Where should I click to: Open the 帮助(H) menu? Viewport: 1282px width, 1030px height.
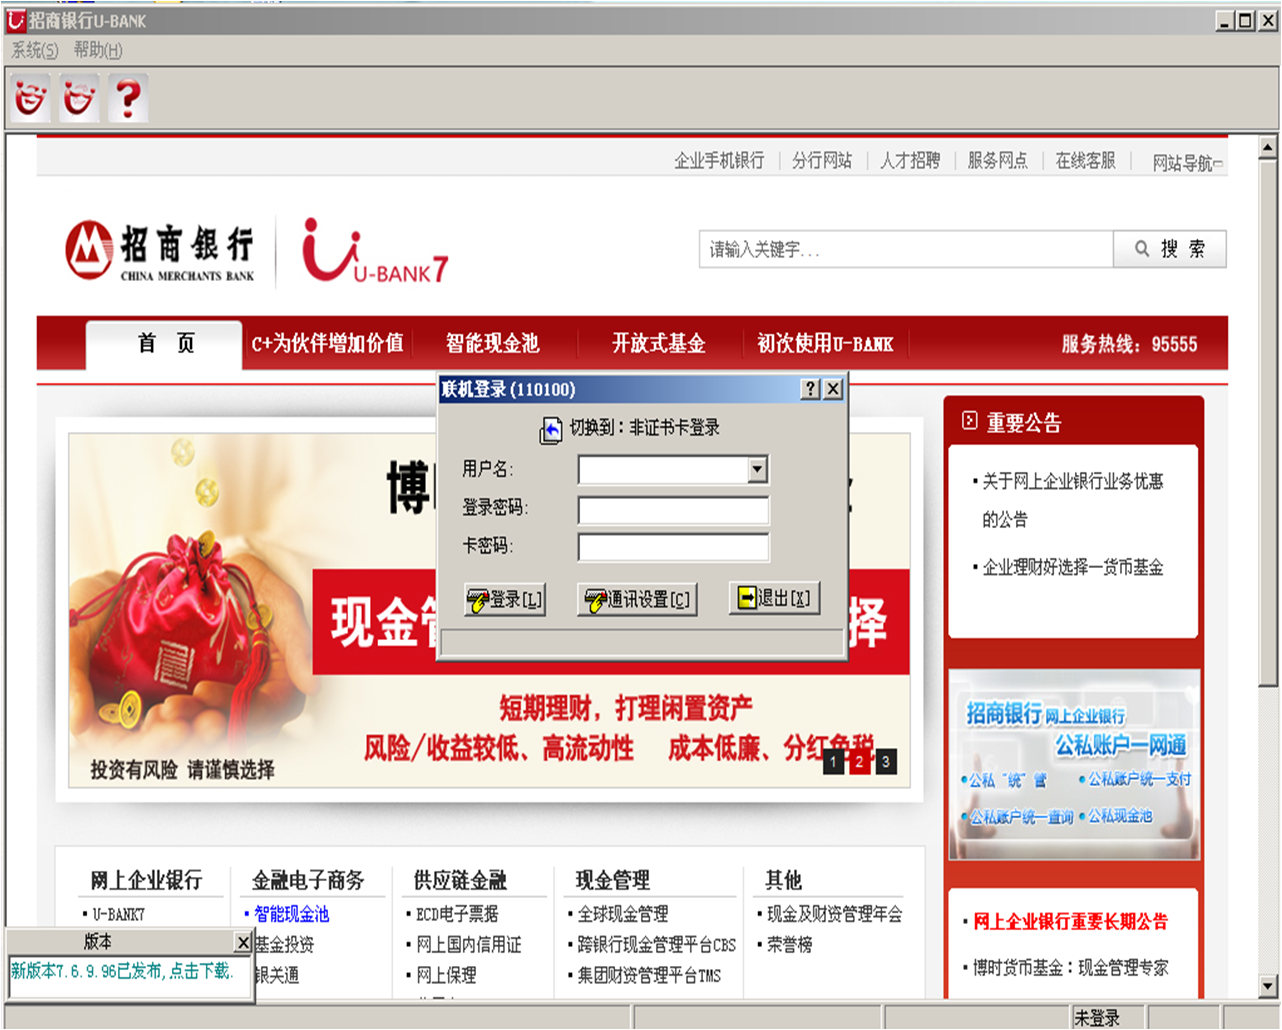click(98, 50)
